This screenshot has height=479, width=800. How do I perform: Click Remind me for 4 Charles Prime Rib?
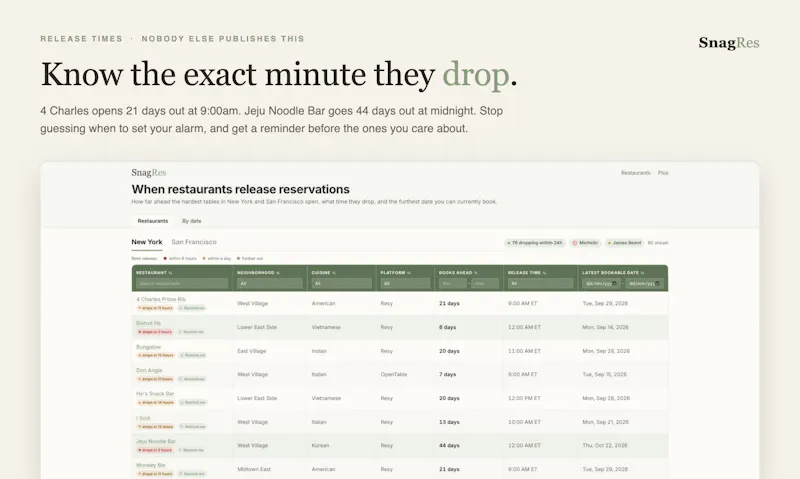(192, 308)
